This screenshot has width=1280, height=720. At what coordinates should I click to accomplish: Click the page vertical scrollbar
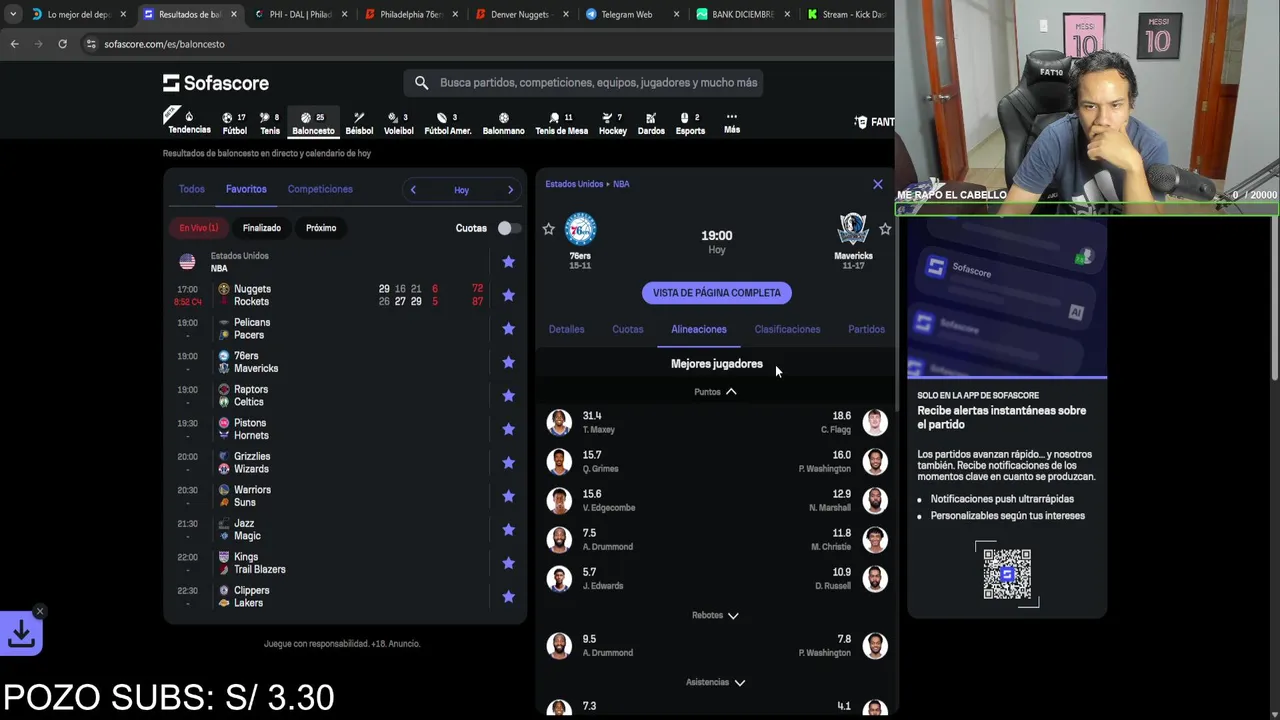1276,298
